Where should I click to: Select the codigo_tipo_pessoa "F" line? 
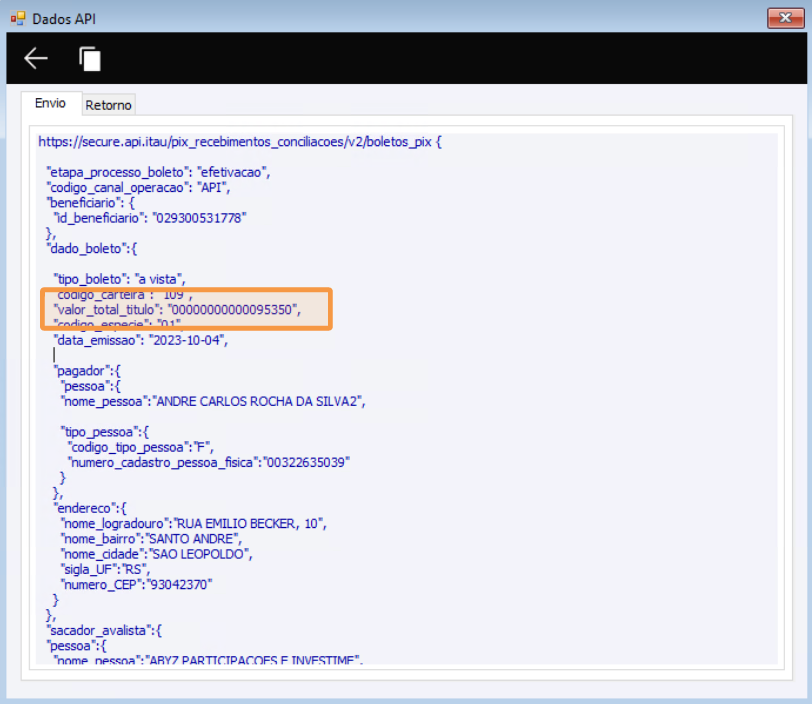[x=140, y=447]
